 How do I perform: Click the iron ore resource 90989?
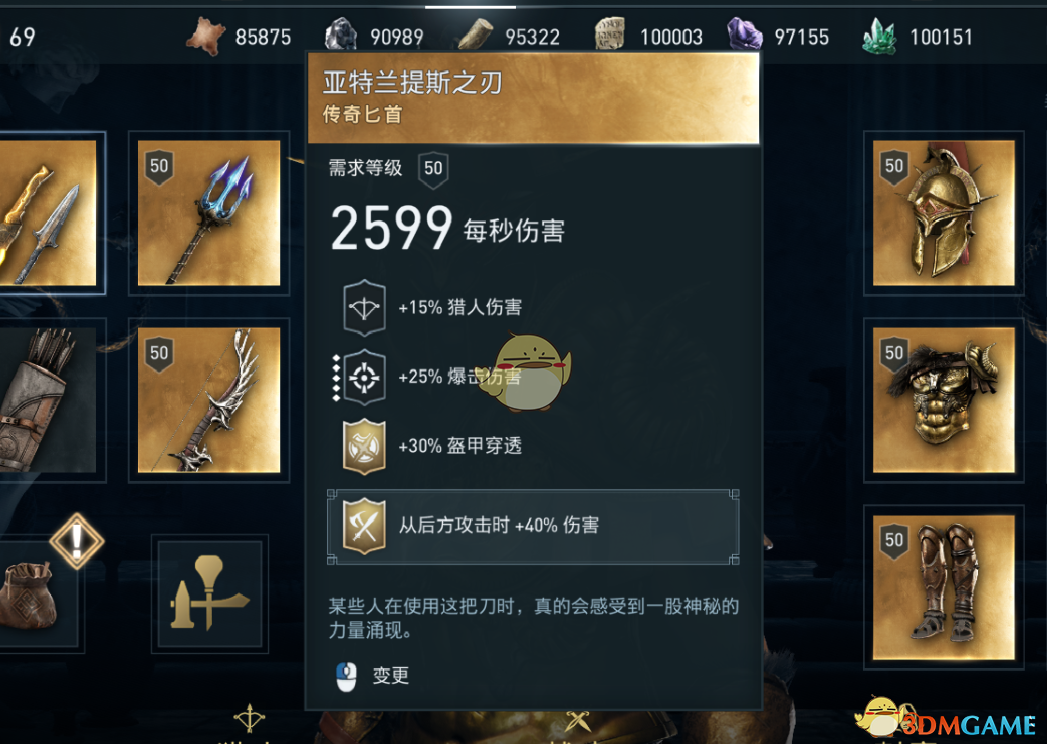[374, 37]
